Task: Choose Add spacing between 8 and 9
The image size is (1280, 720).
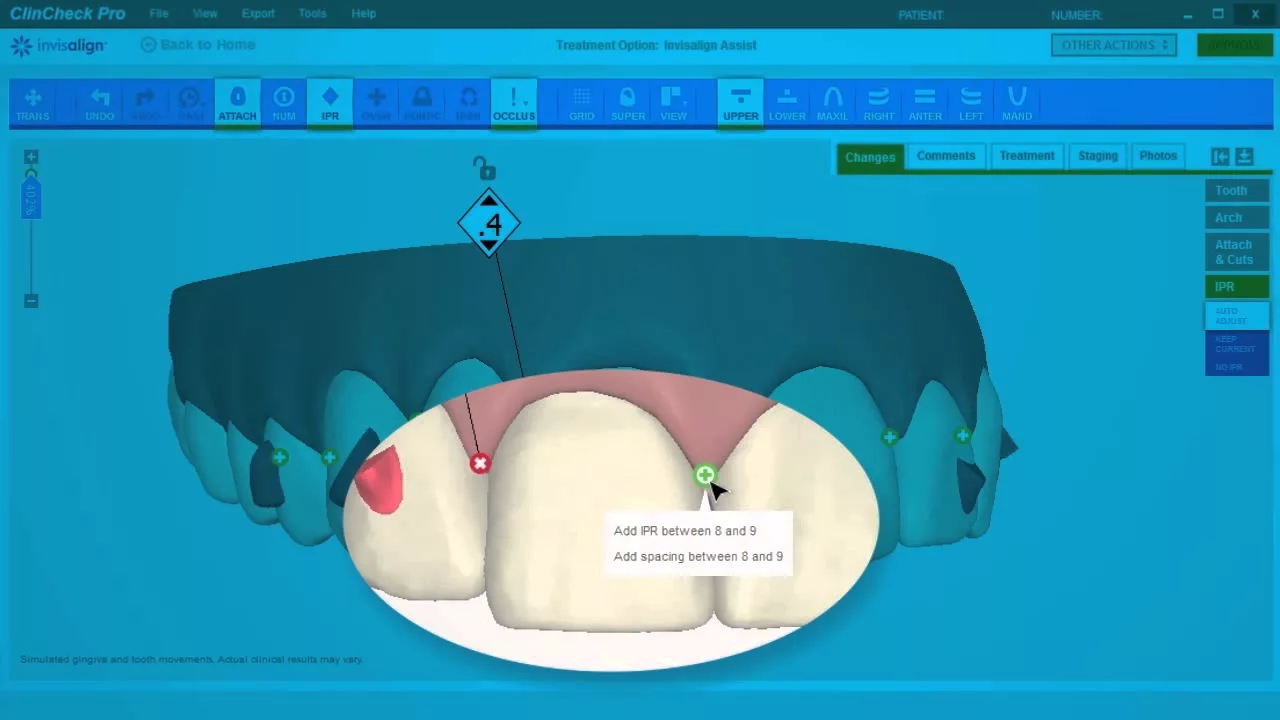Action: coord(698,556)
